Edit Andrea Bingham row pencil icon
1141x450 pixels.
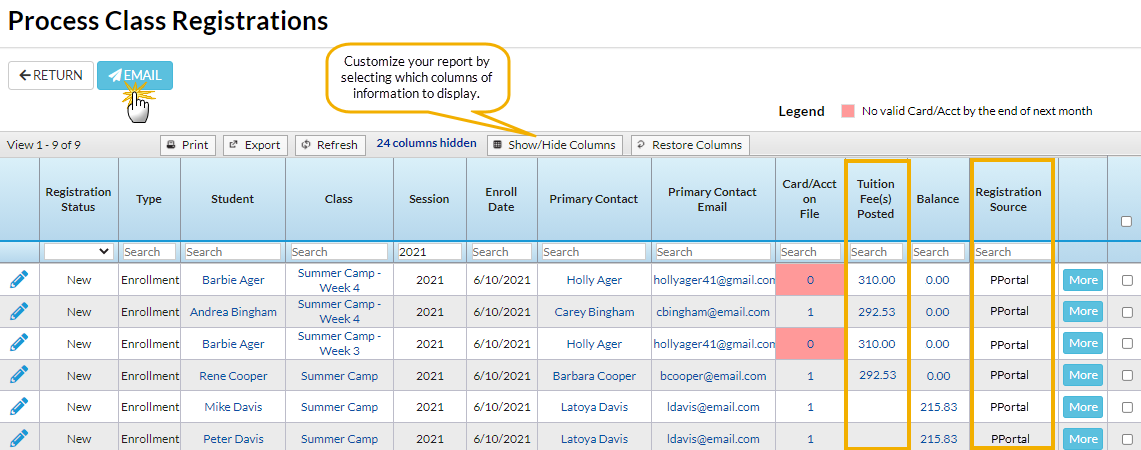point(19,312)
